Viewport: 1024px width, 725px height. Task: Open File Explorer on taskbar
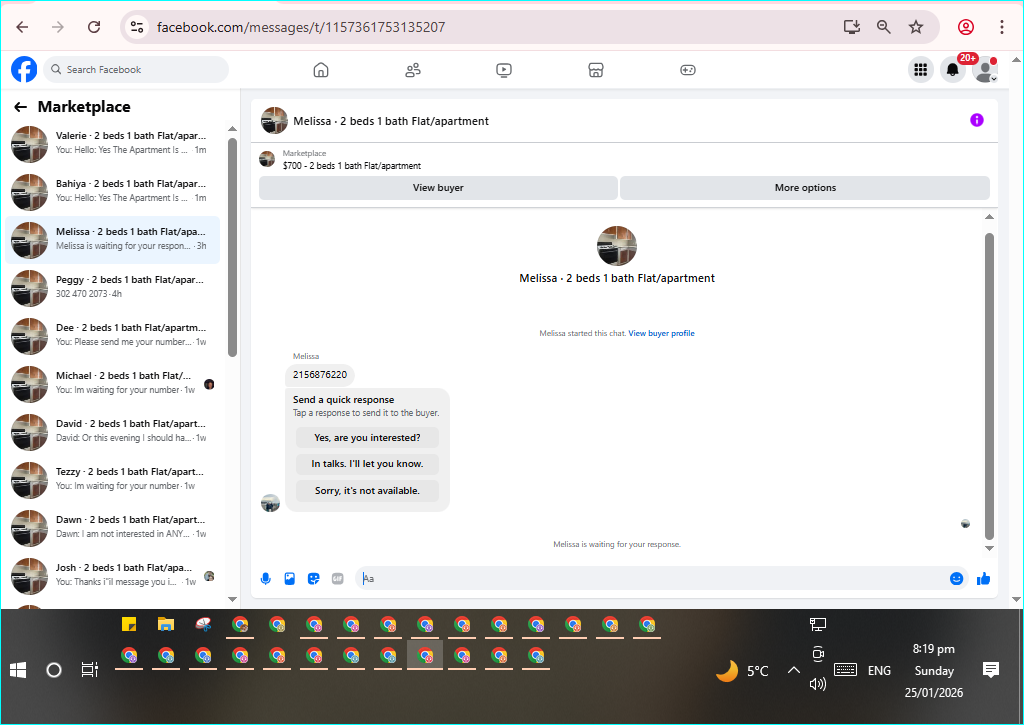(166, 624)
